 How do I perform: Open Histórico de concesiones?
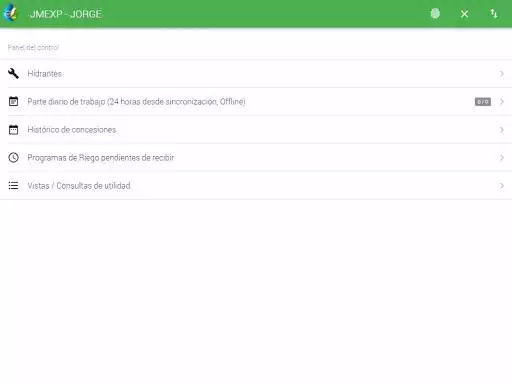(x=256, y=130)
